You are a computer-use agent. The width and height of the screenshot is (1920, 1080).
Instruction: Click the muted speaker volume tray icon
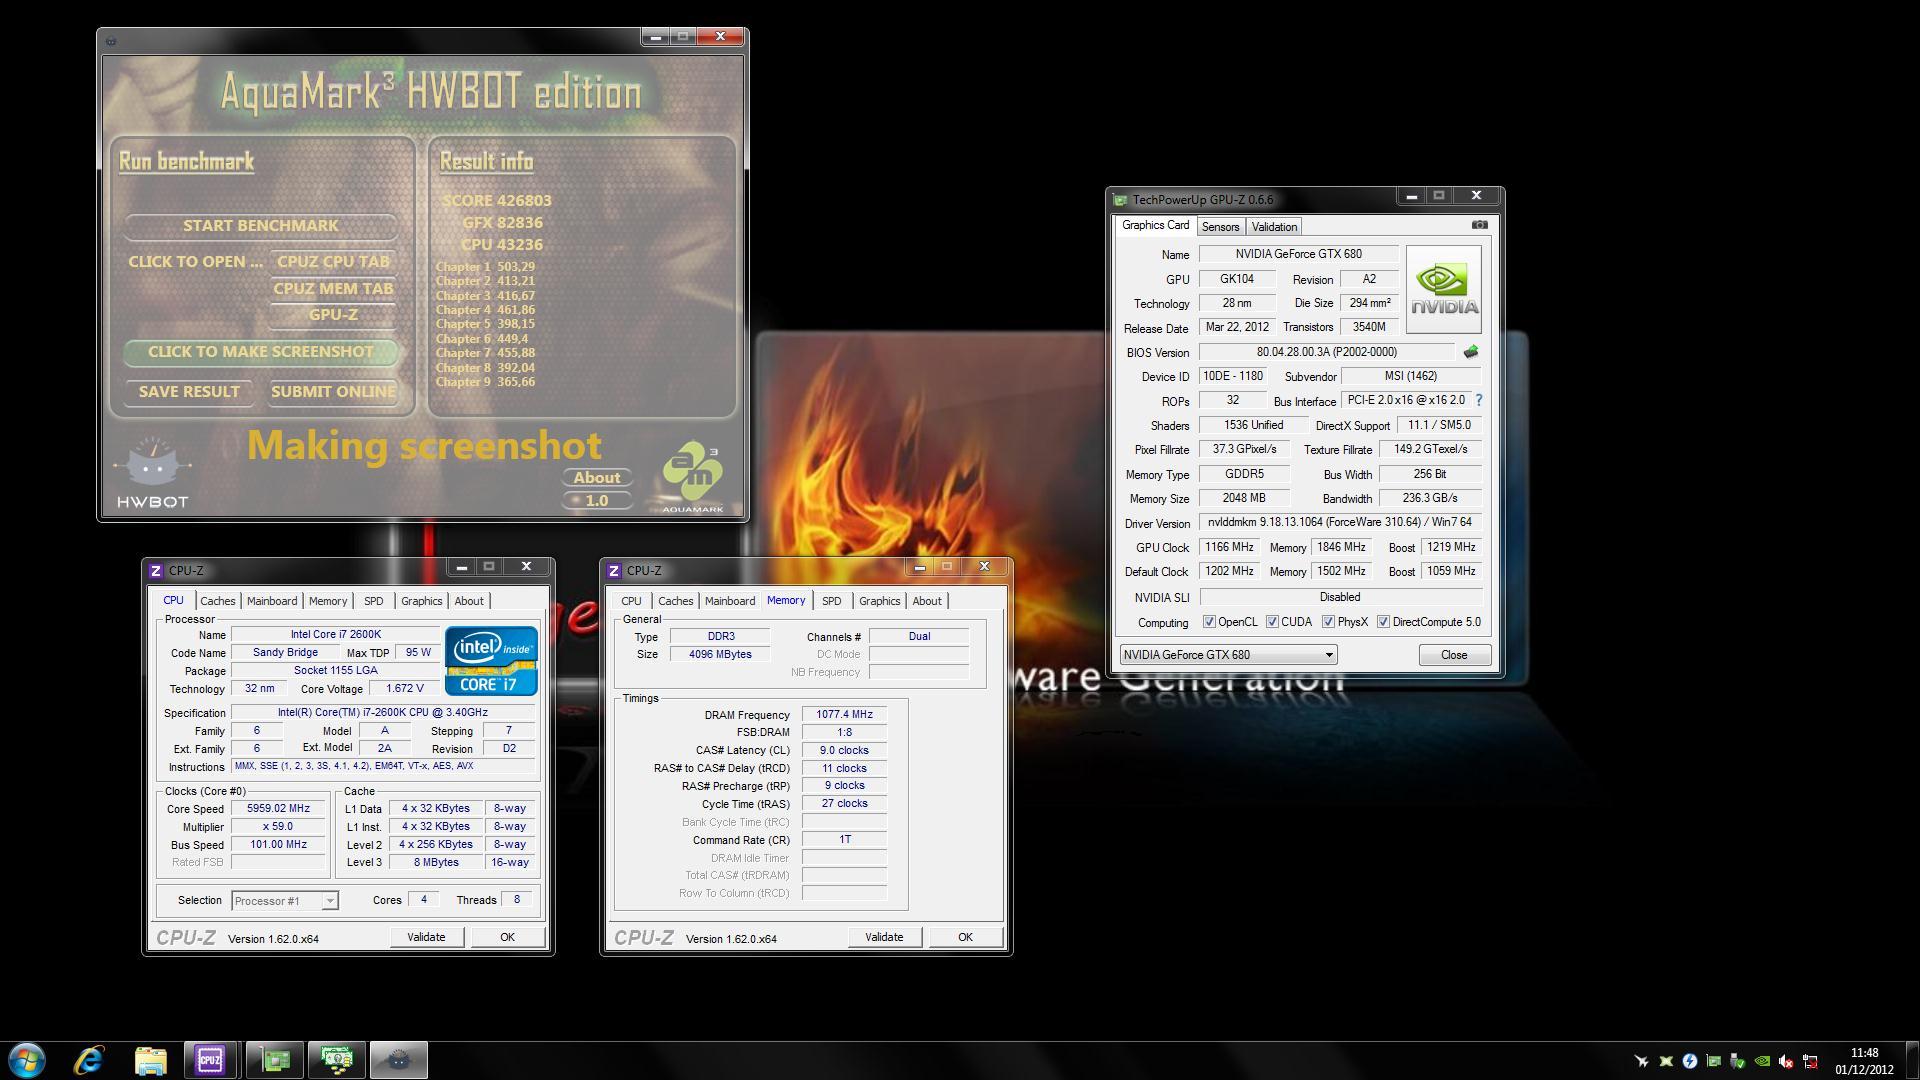pyautogui.click(x=1786, y=1061)
